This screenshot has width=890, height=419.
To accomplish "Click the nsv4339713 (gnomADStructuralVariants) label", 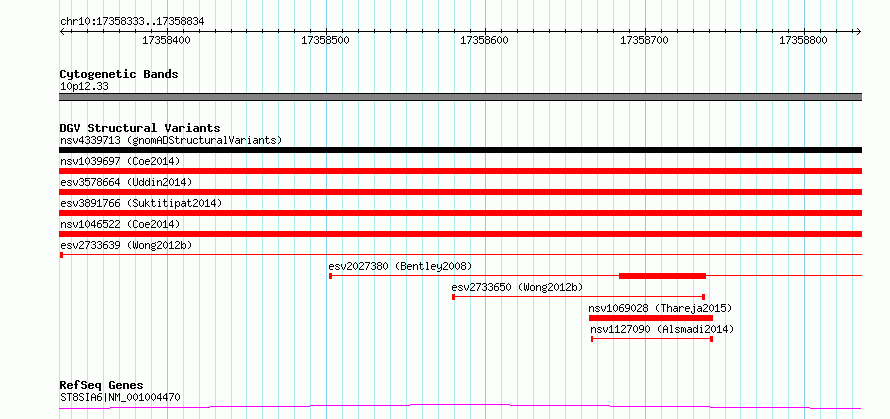I will tap(171, 140).
